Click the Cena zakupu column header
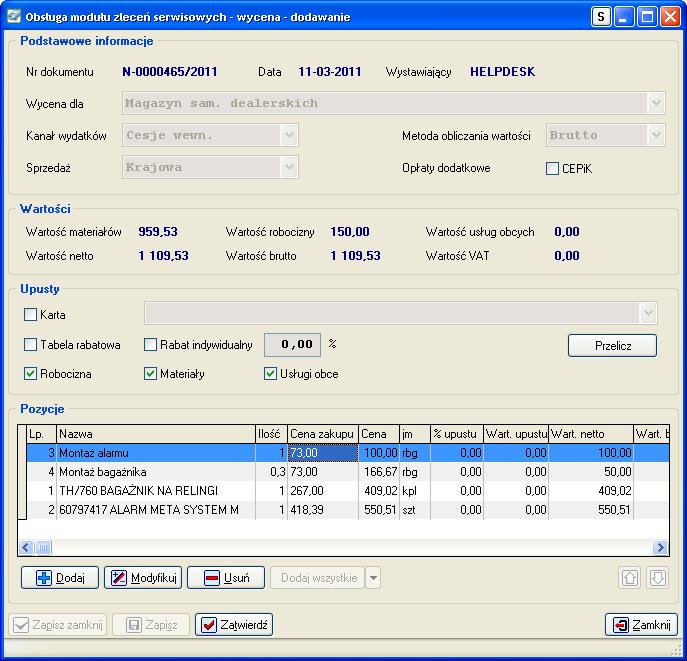This screenshot has width=687, height=661. pos(323,434)
